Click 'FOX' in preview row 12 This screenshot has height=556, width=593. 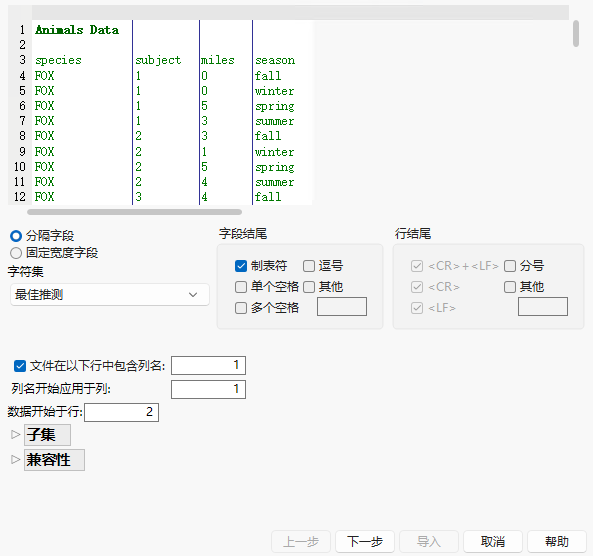(x=44, y=197)
